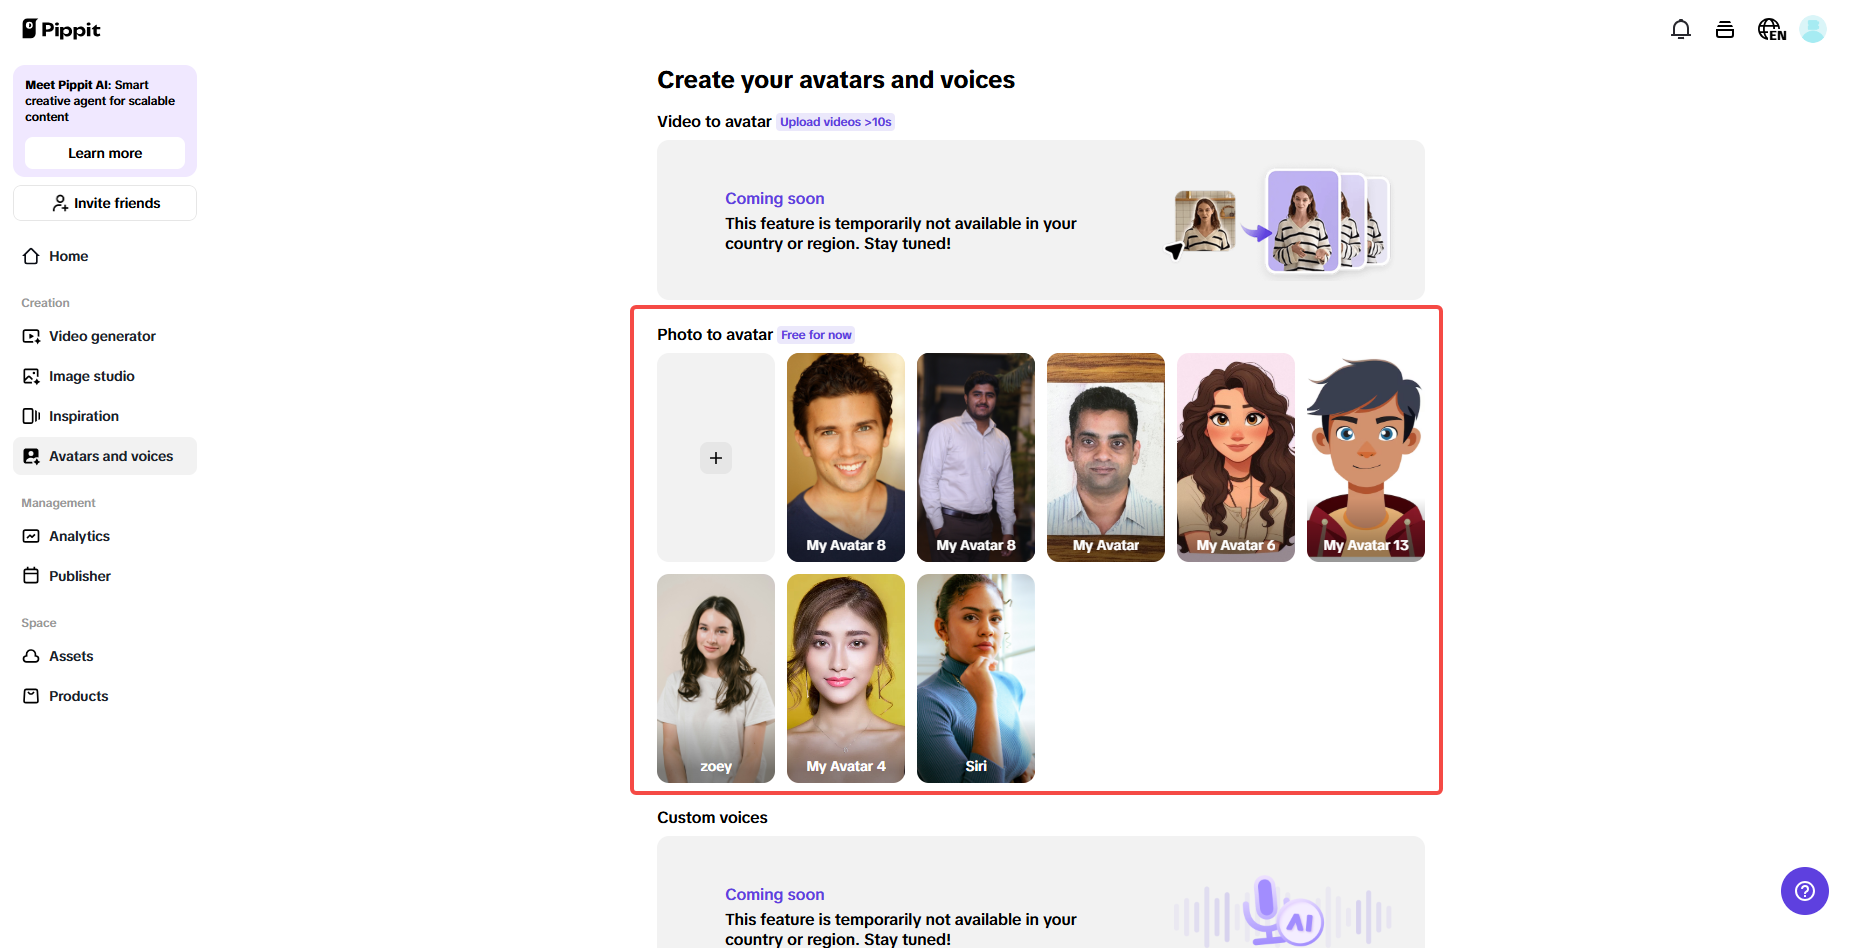Click the Assets cloud icon

[x=31, y=656]
